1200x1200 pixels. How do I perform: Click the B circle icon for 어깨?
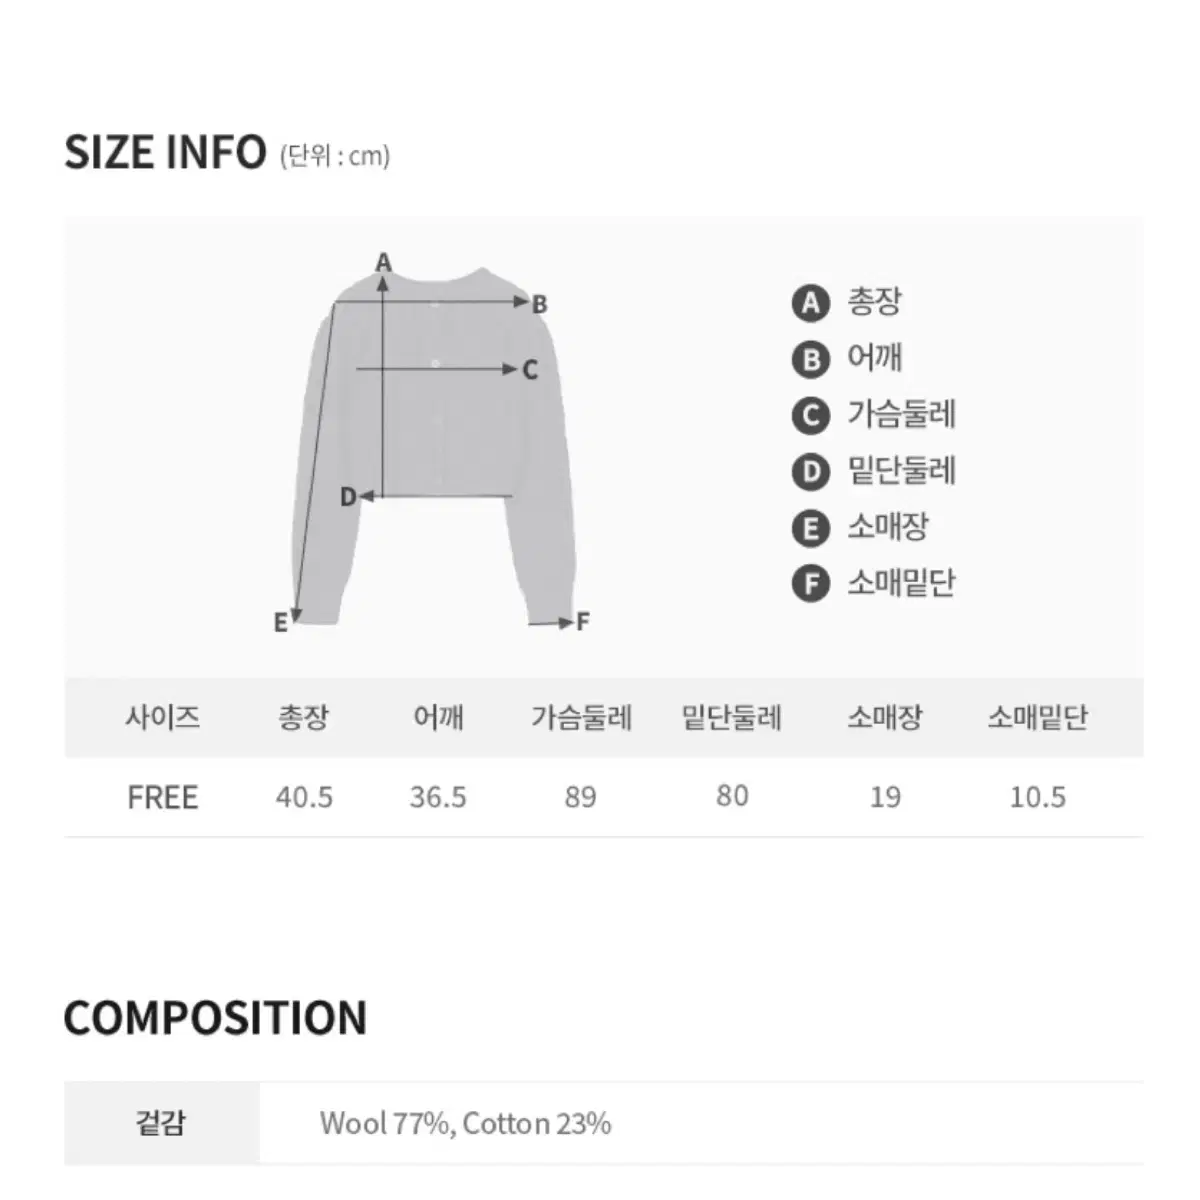tap(811, 359)
